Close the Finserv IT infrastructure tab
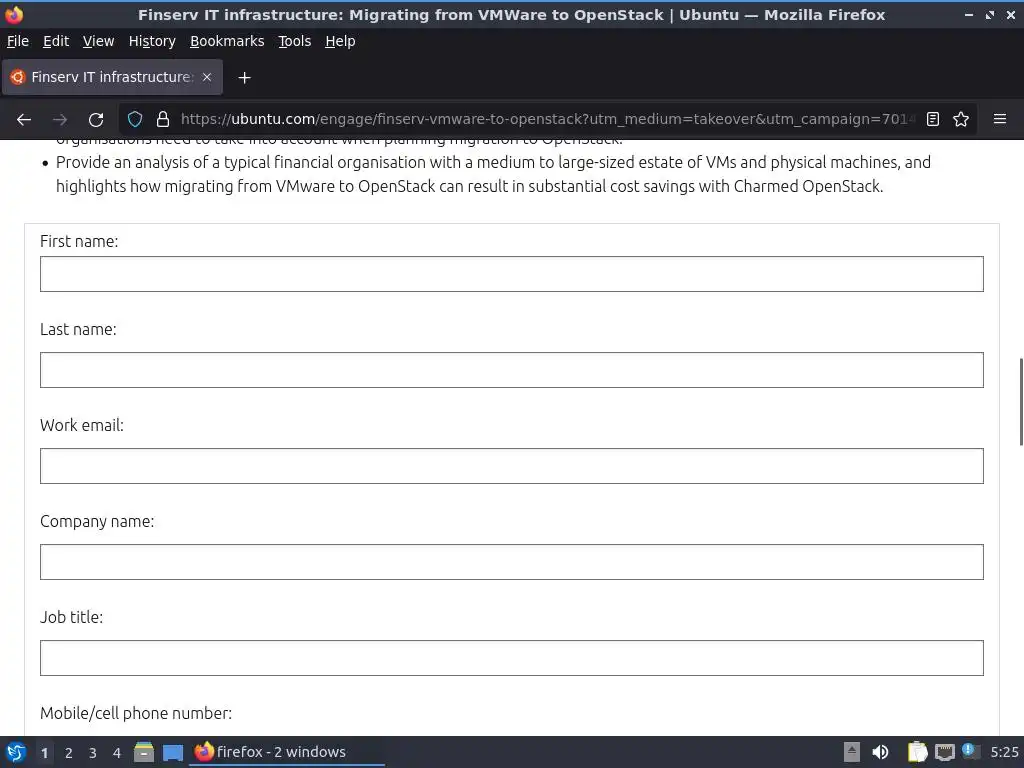Image resolution: width=1024 pixels, height=768 pixels. [x=207, y=77]
